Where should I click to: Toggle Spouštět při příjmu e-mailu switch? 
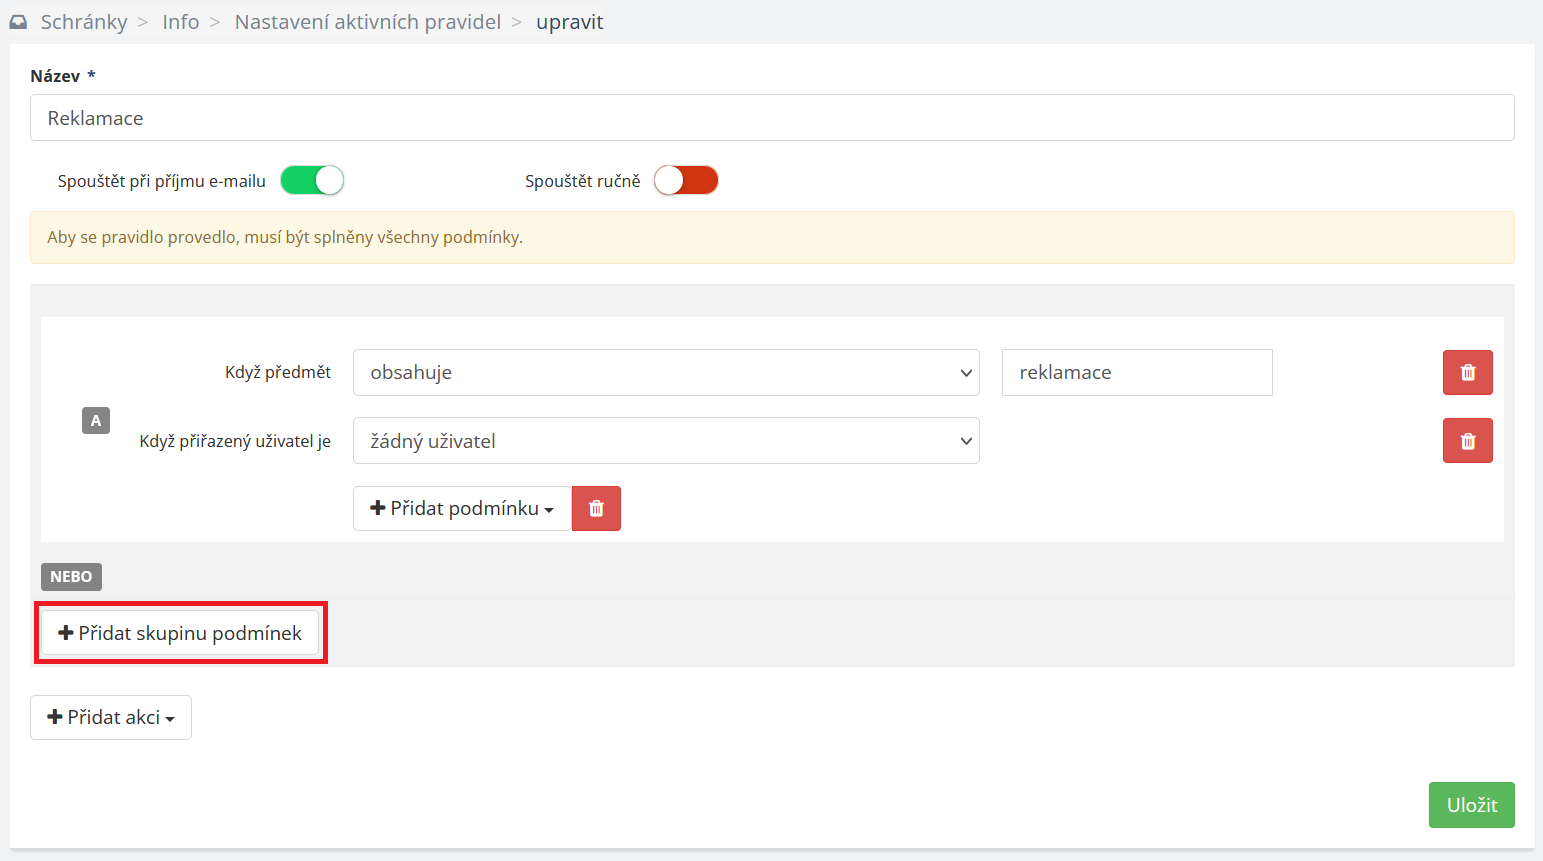312,181
